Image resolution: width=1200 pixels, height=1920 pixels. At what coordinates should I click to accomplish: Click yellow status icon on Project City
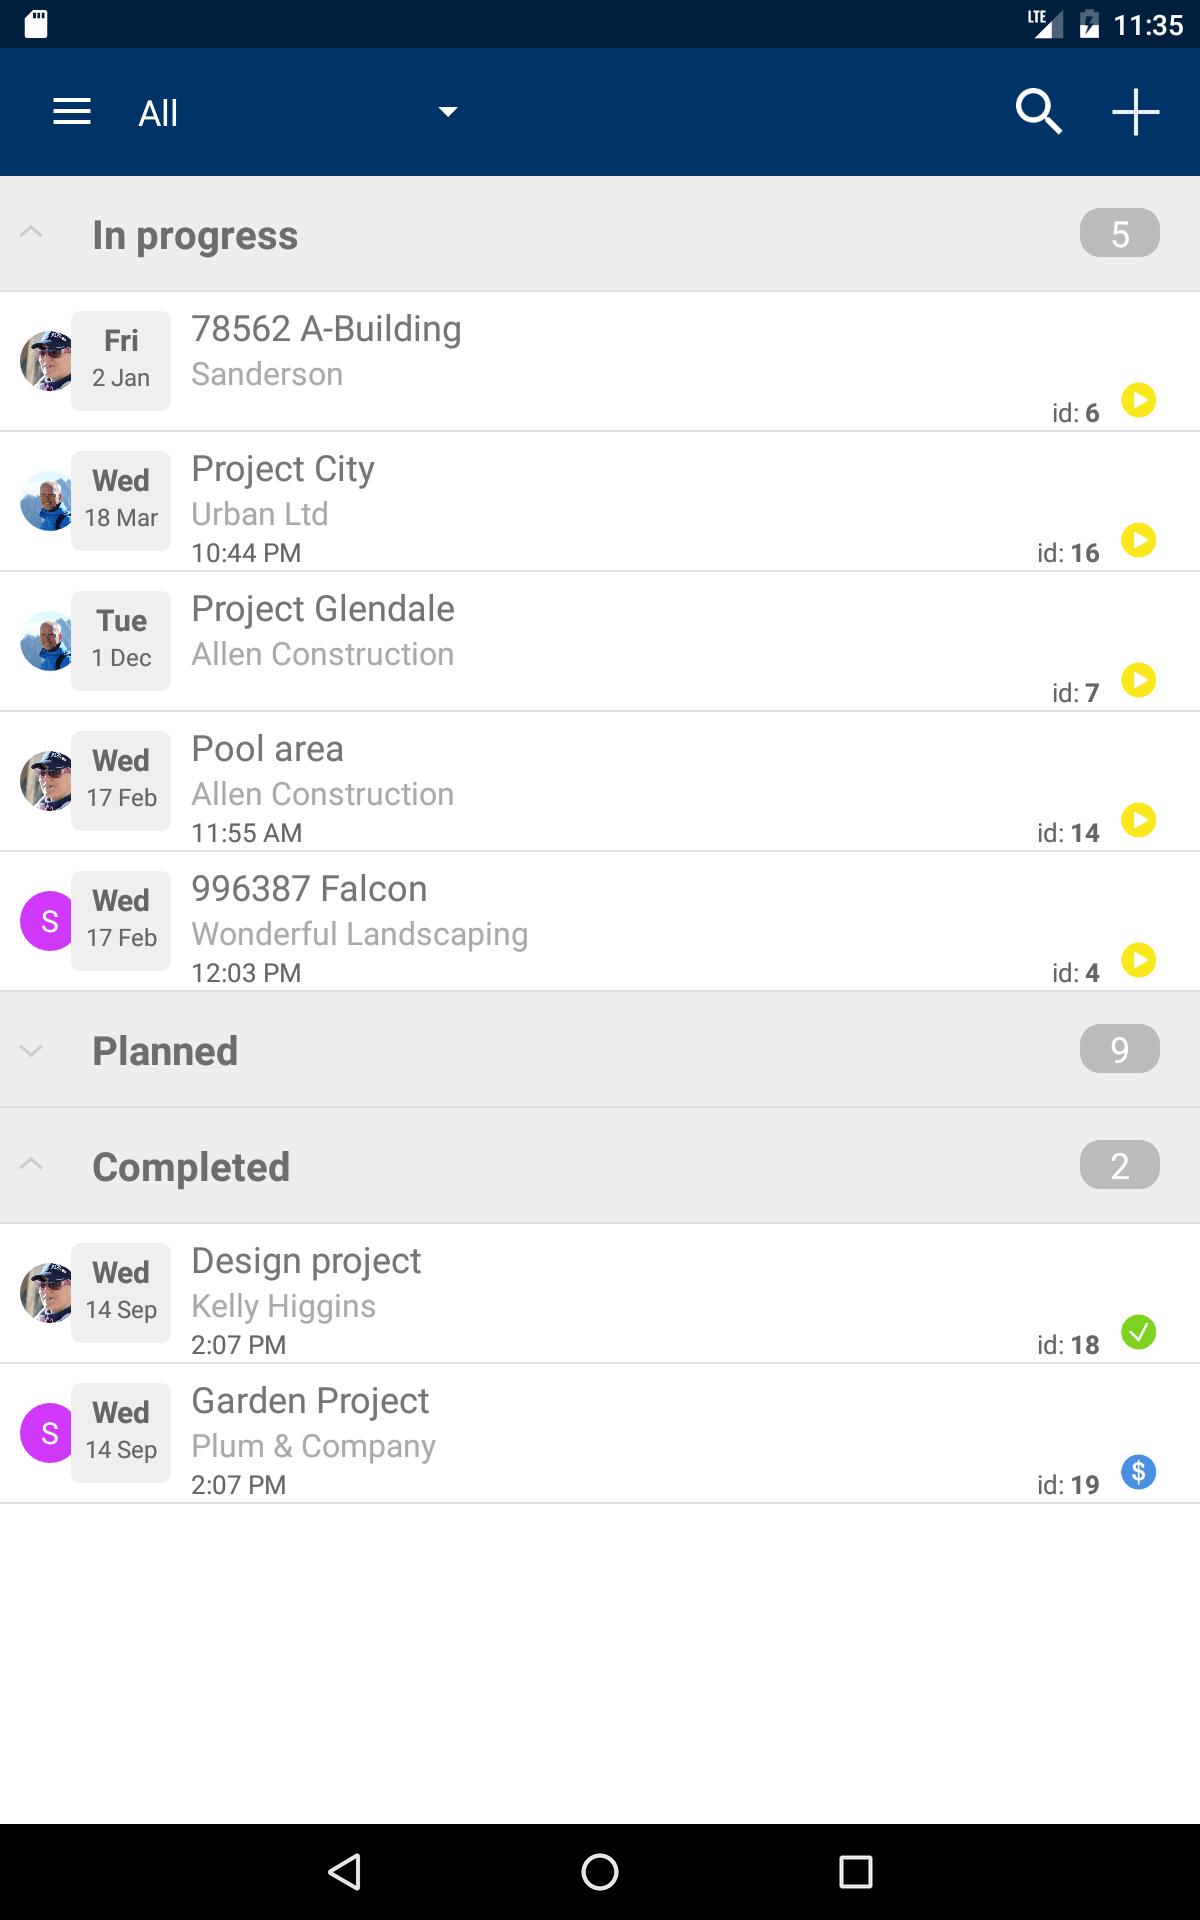click(1138, 541)
